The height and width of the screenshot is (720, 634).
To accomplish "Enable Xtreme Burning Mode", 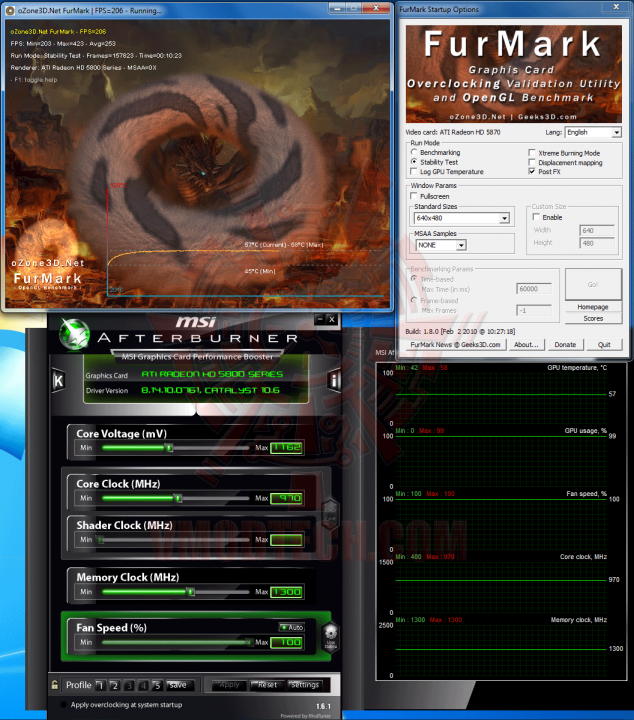I will pyautogui.click(x=532, y=152).
